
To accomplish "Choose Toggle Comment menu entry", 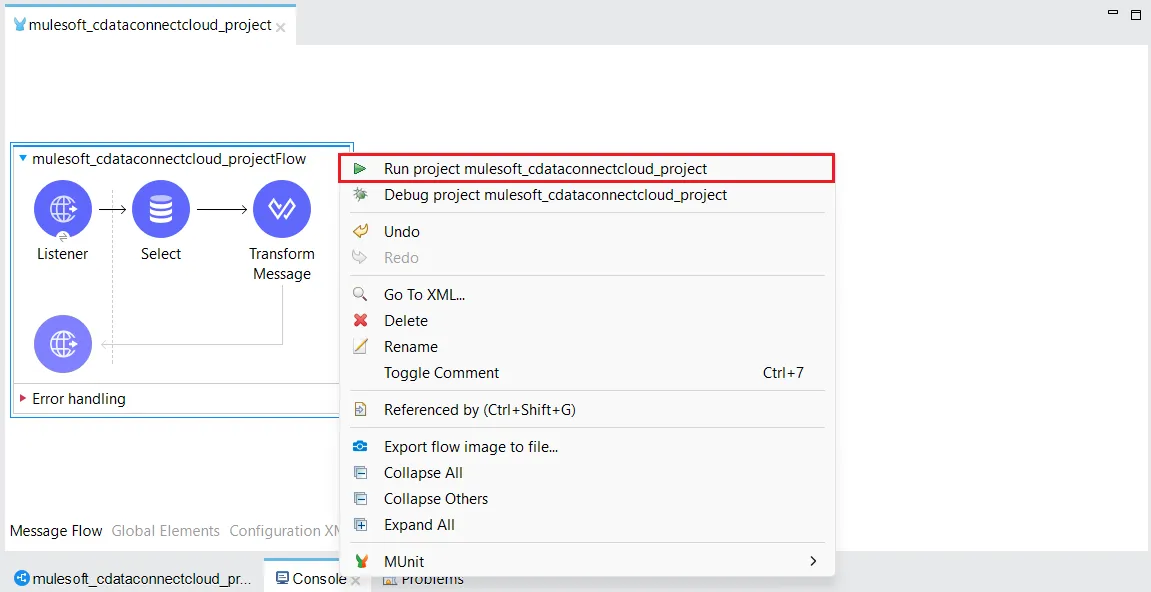I will [441, 373].
